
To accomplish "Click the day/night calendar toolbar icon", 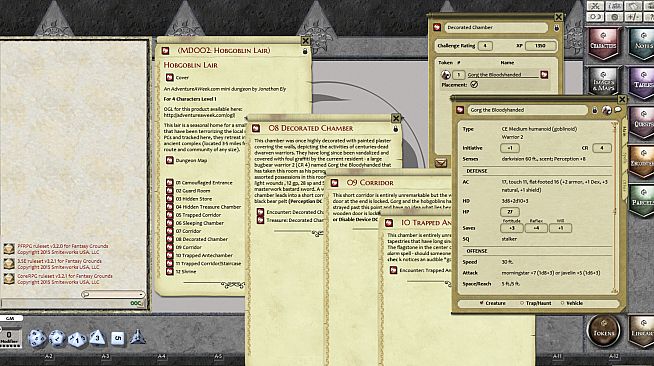I will click(x=595, y=17).
